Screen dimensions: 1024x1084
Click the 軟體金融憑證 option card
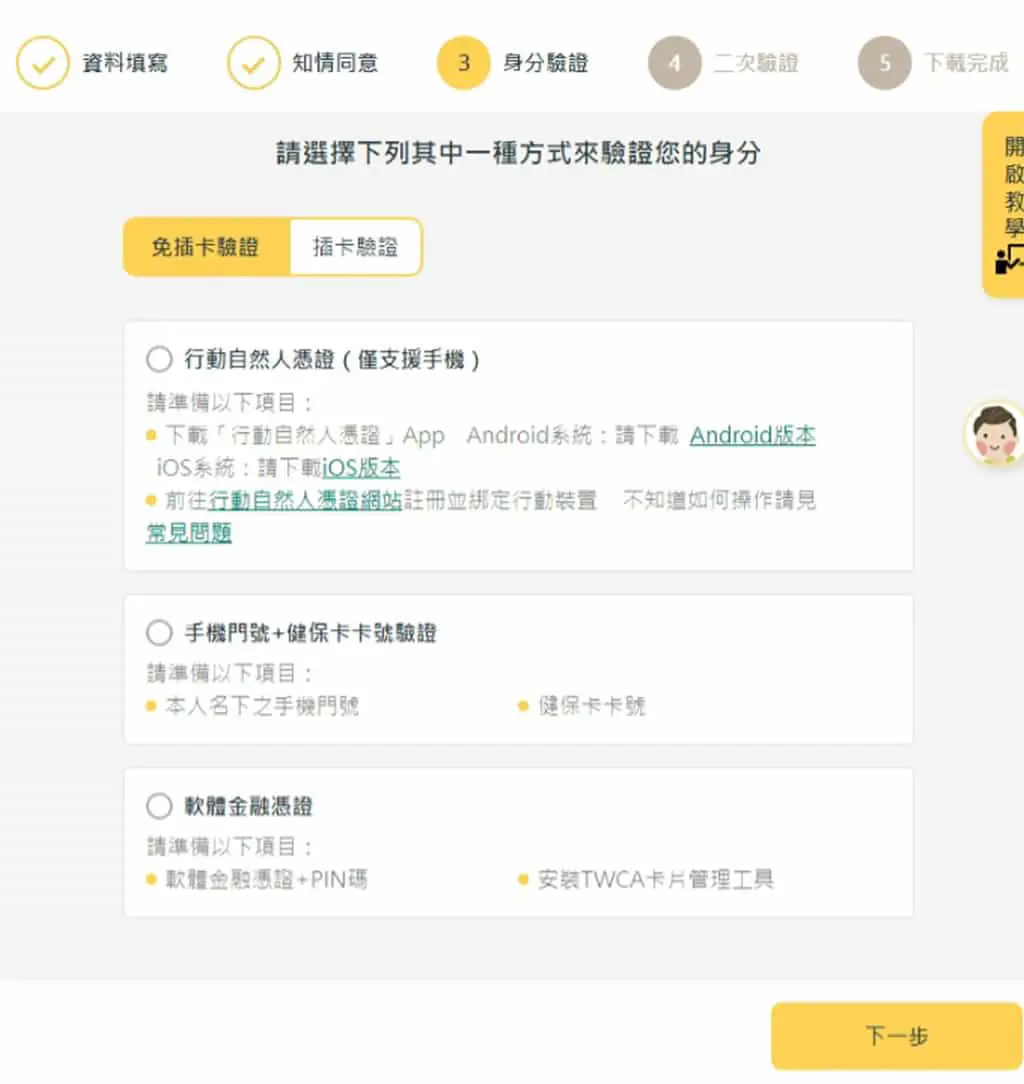point(519,842)
